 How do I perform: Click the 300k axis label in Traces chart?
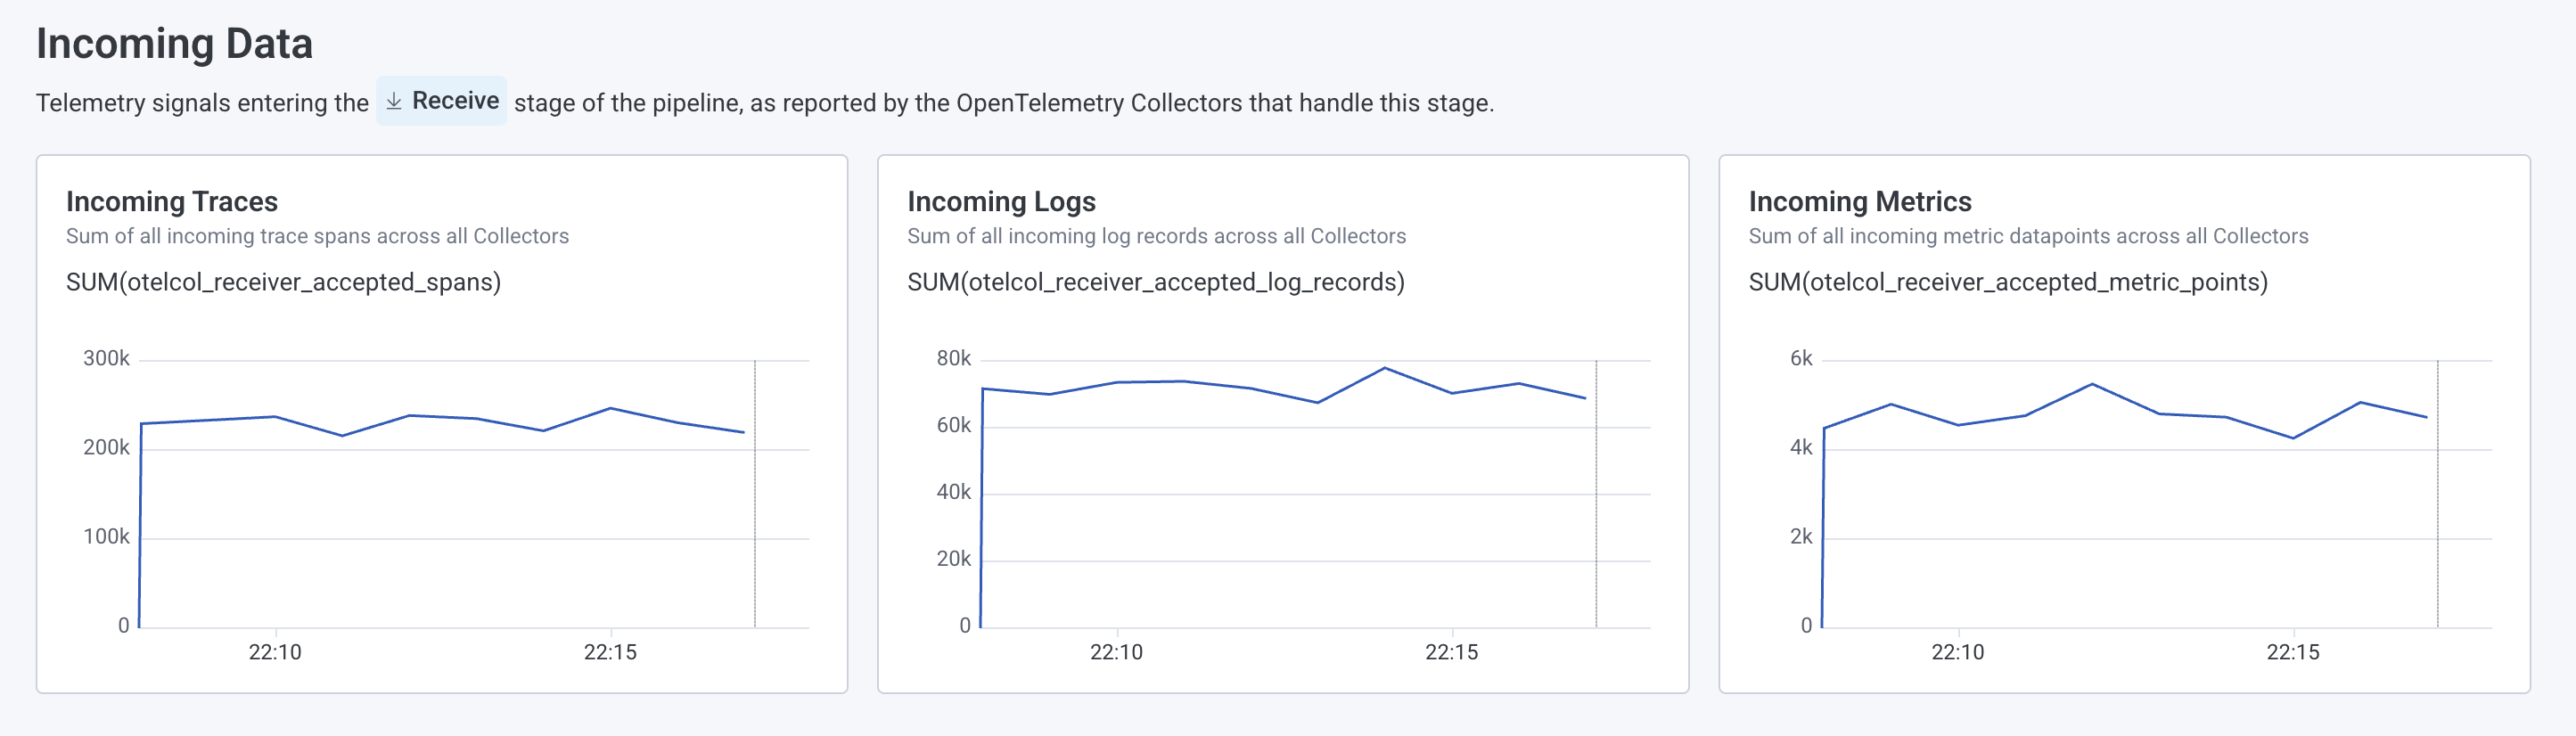click(x=106, y=358)
